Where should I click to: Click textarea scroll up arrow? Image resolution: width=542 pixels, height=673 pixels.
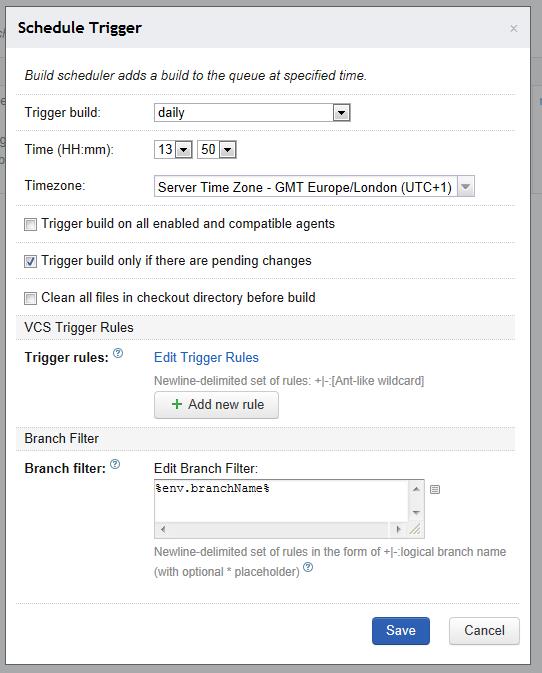click(x=416, y=489)
